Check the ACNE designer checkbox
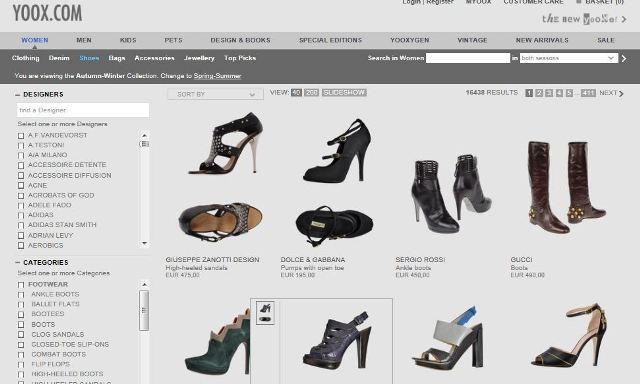The height and width of the screenshot is (384, 640). [x=21, y=185]
